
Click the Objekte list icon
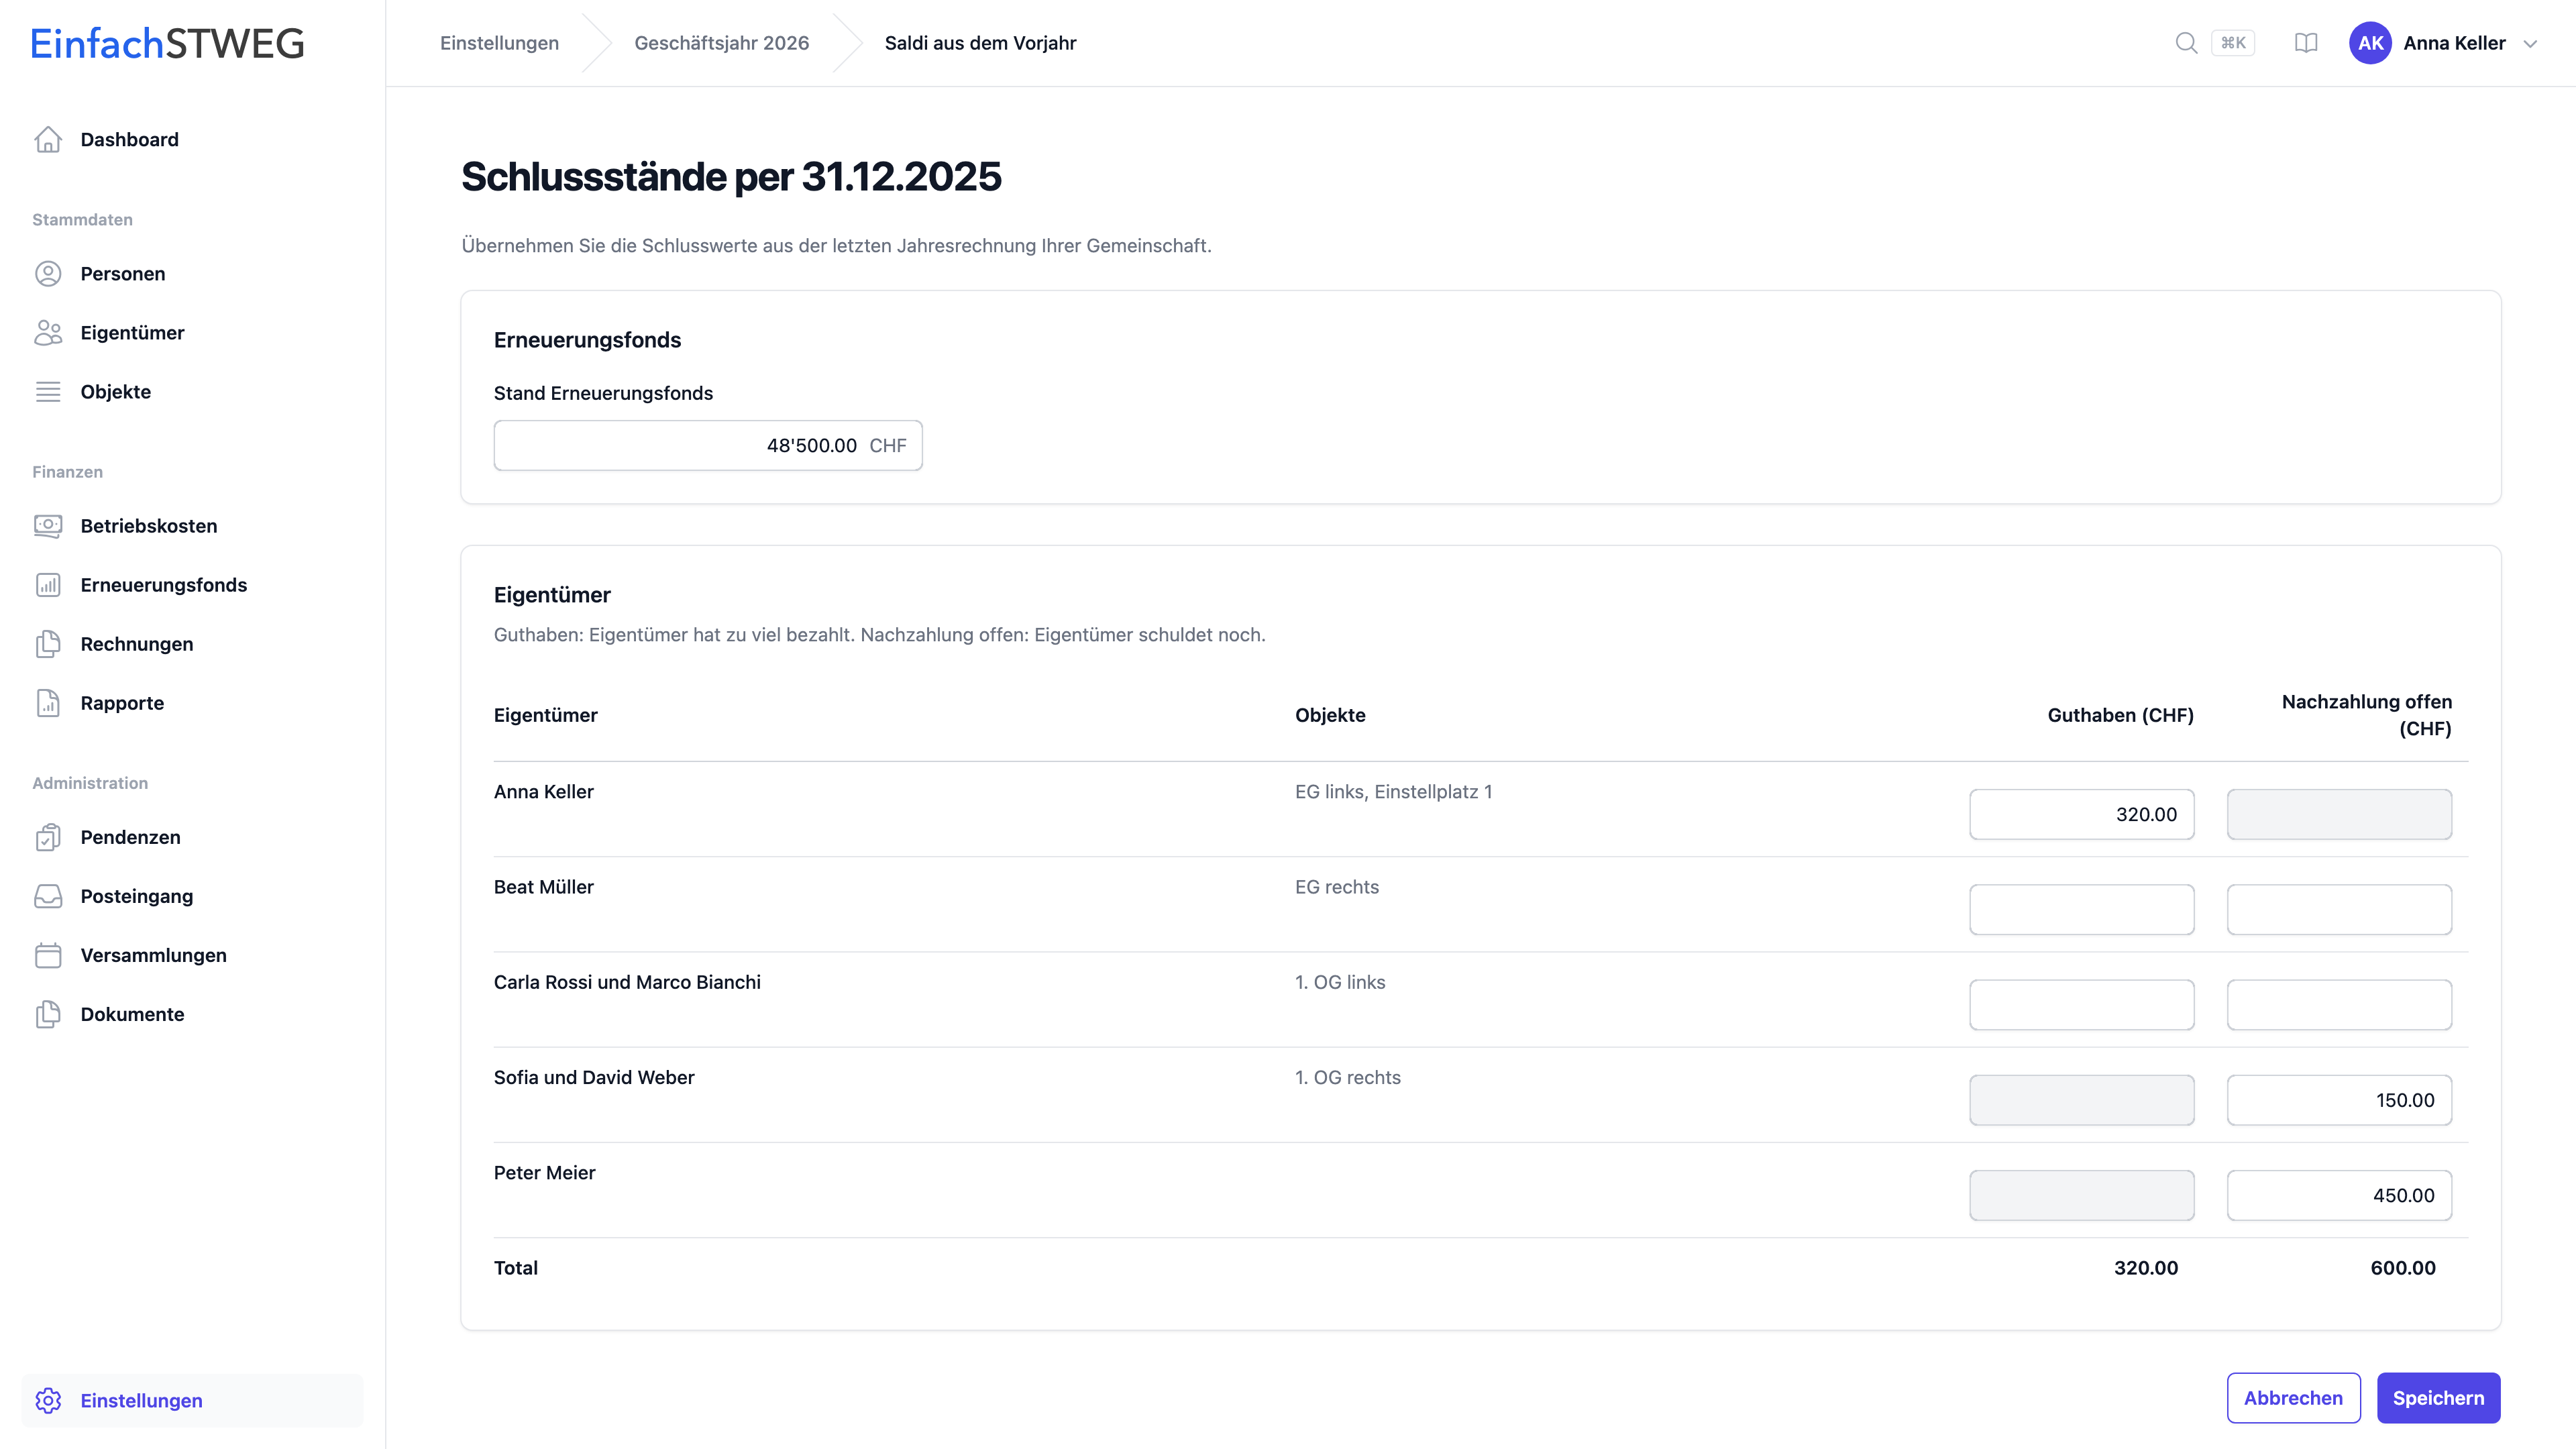tap(48, 391)
